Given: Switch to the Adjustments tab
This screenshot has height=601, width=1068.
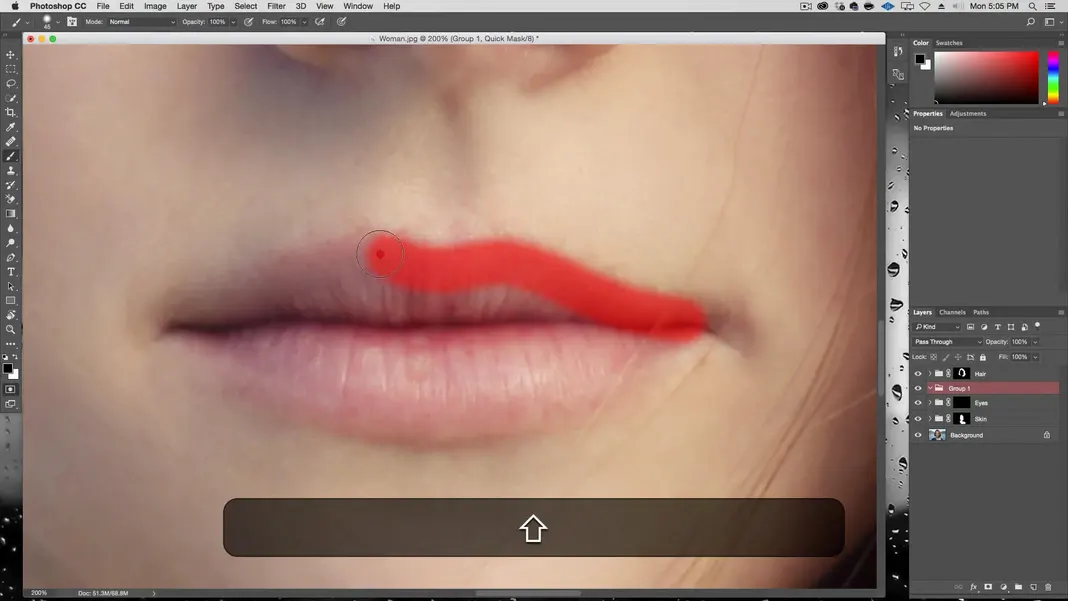Looking at the screenshot, I should coord(968,114).
